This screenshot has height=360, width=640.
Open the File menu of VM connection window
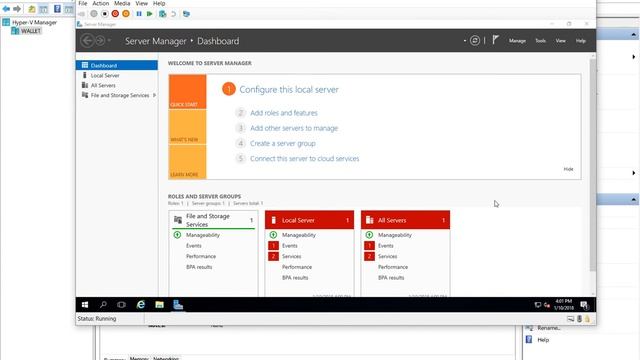click(82, 3)
